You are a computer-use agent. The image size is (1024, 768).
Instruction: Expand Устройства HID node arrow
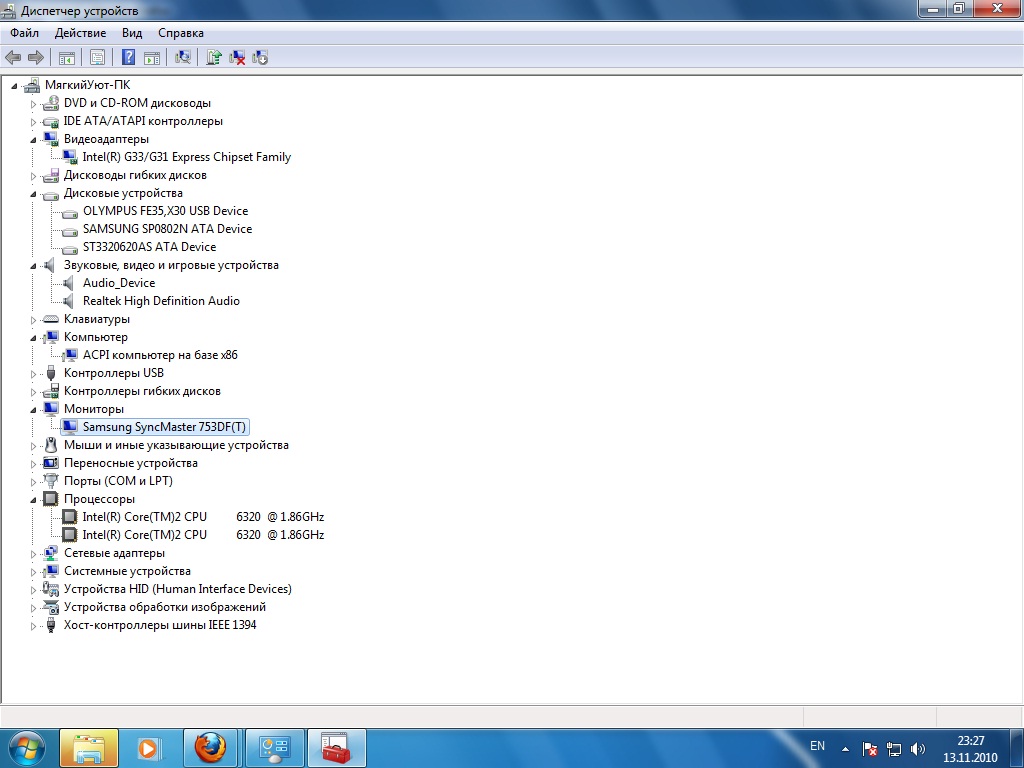[x=33, y=590]
